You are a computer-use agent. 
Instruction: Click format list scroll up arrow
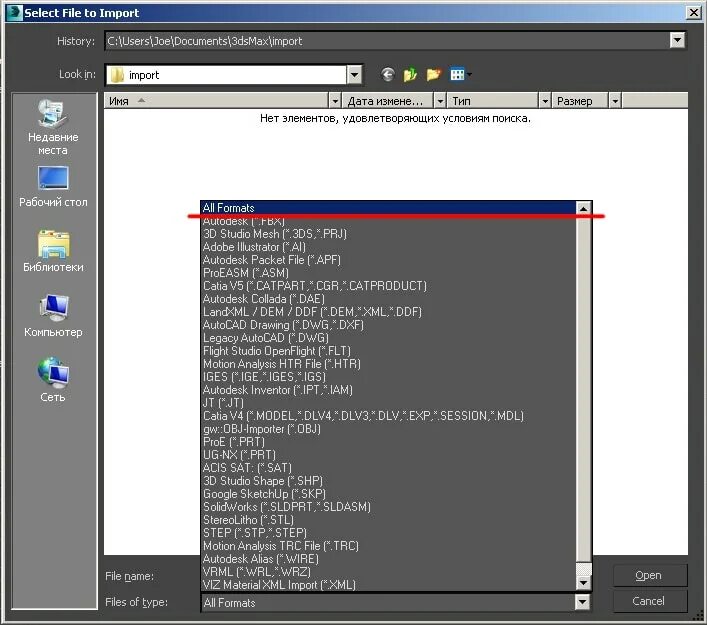(x=583, y=208)
